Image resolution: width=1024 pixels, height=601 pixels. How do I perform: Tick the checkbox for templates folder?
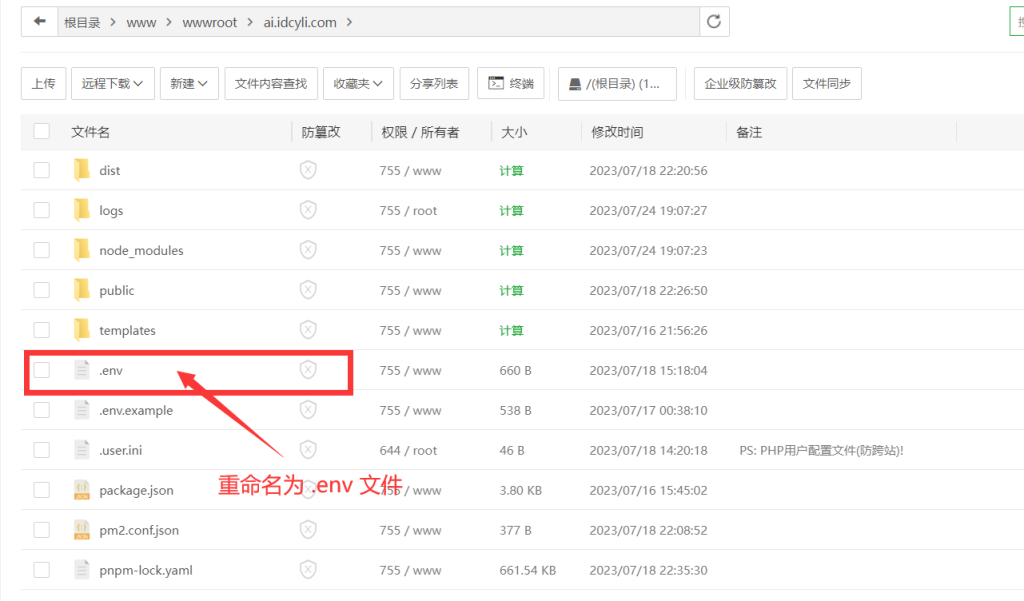pos(41,330)
